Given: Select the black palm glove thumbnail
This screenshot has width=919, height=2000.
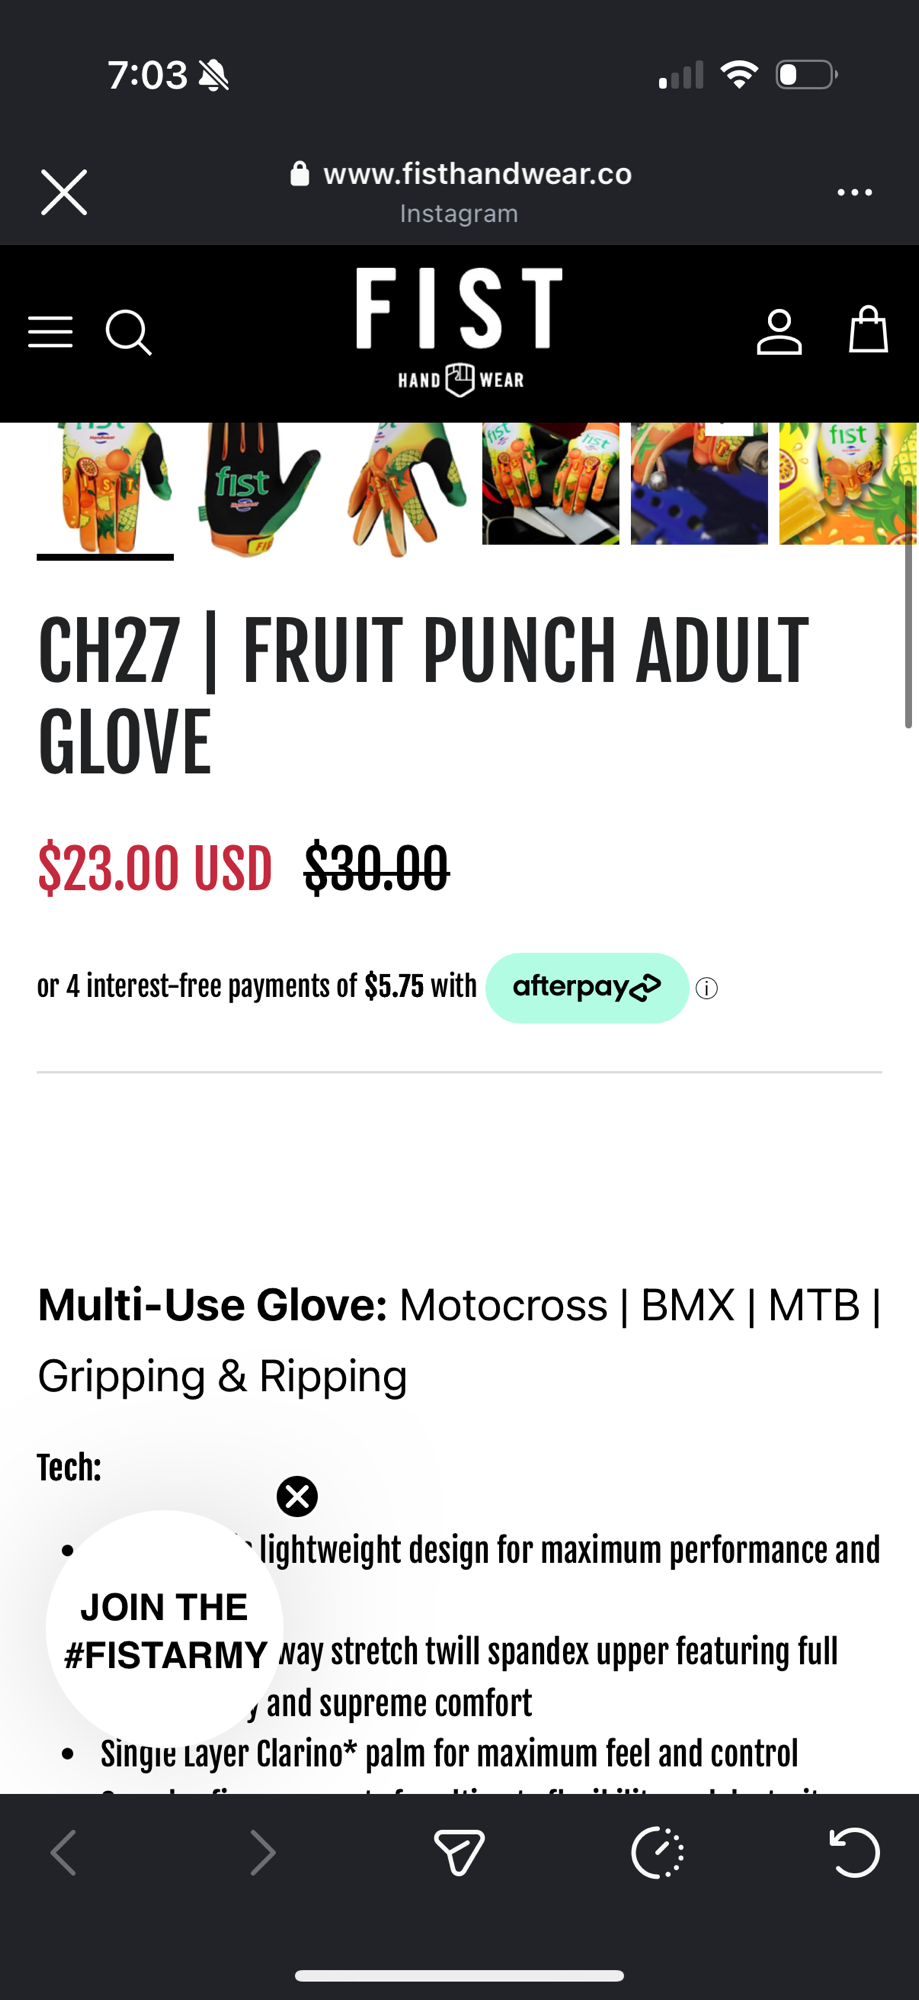Looking at the screenshot, I should click(254, 486).
